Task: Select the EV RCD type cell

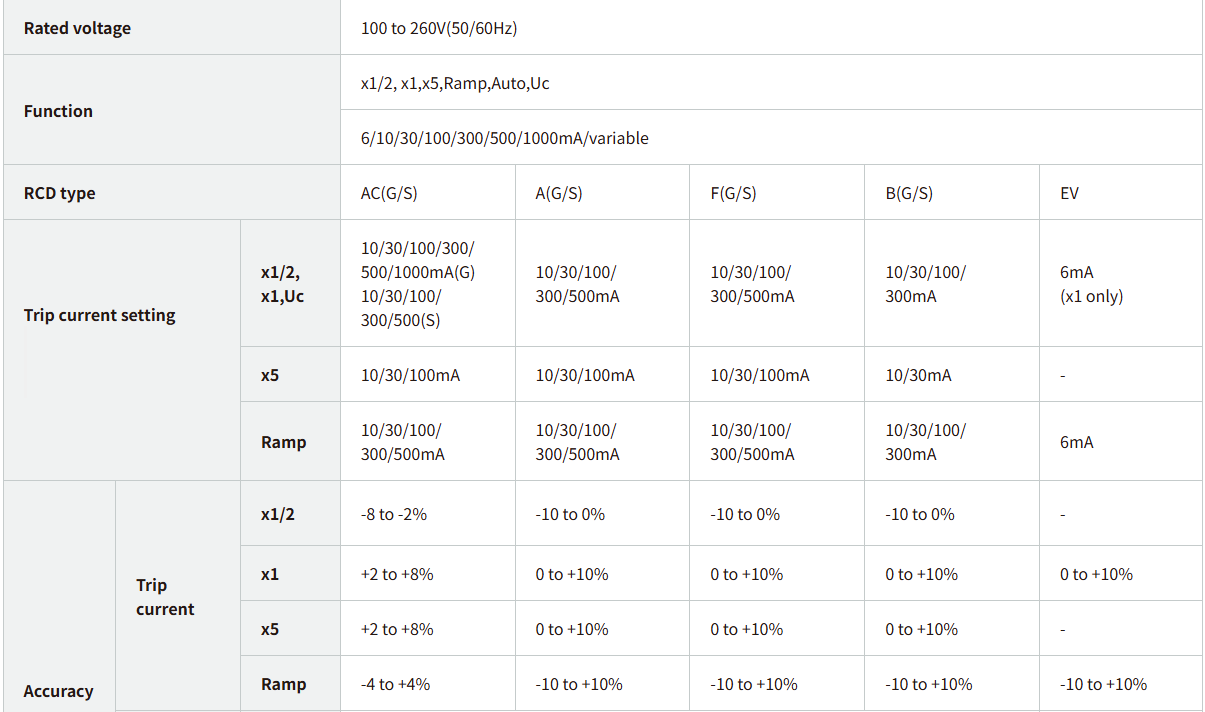Action: 1070,193
